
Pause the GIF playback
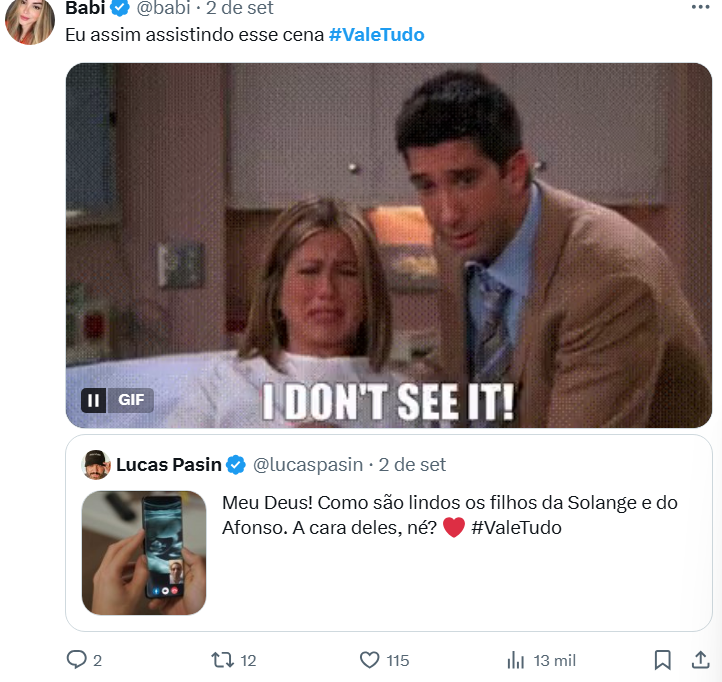93,400
